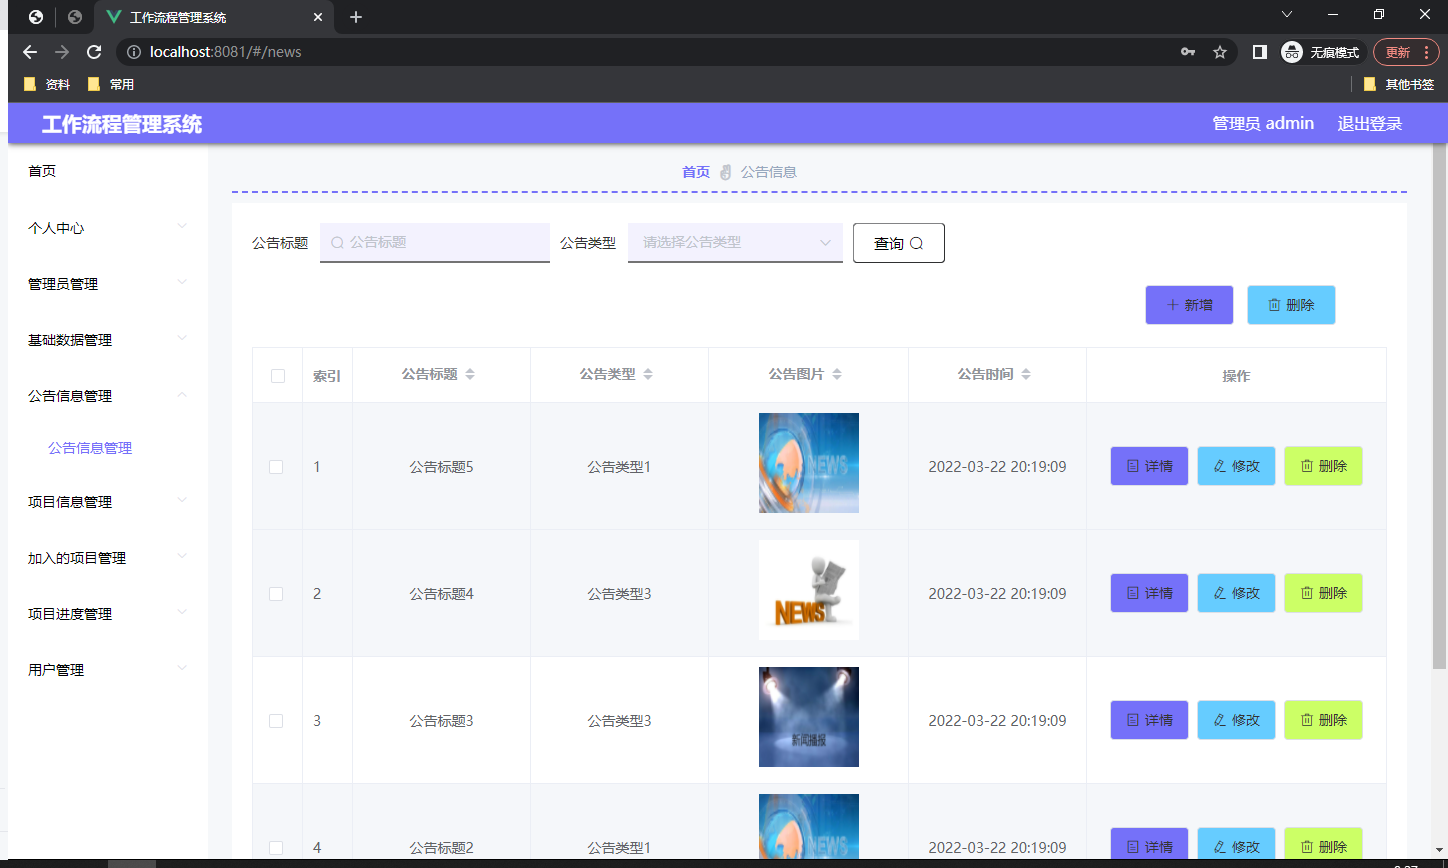Click 首页 breadcrumb link
1448x868 pixels.
(696, 172)
